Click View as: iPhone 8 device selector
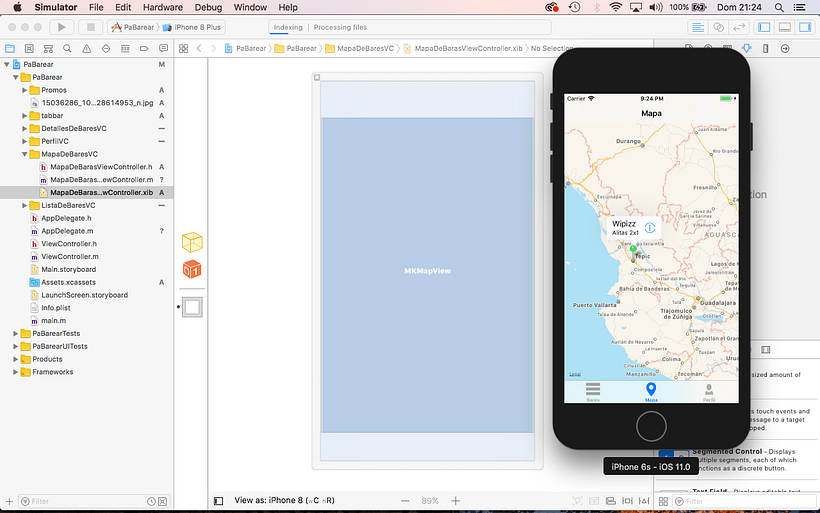The width and height of the screenshot is (820, 513). click(x=284, y=500)
